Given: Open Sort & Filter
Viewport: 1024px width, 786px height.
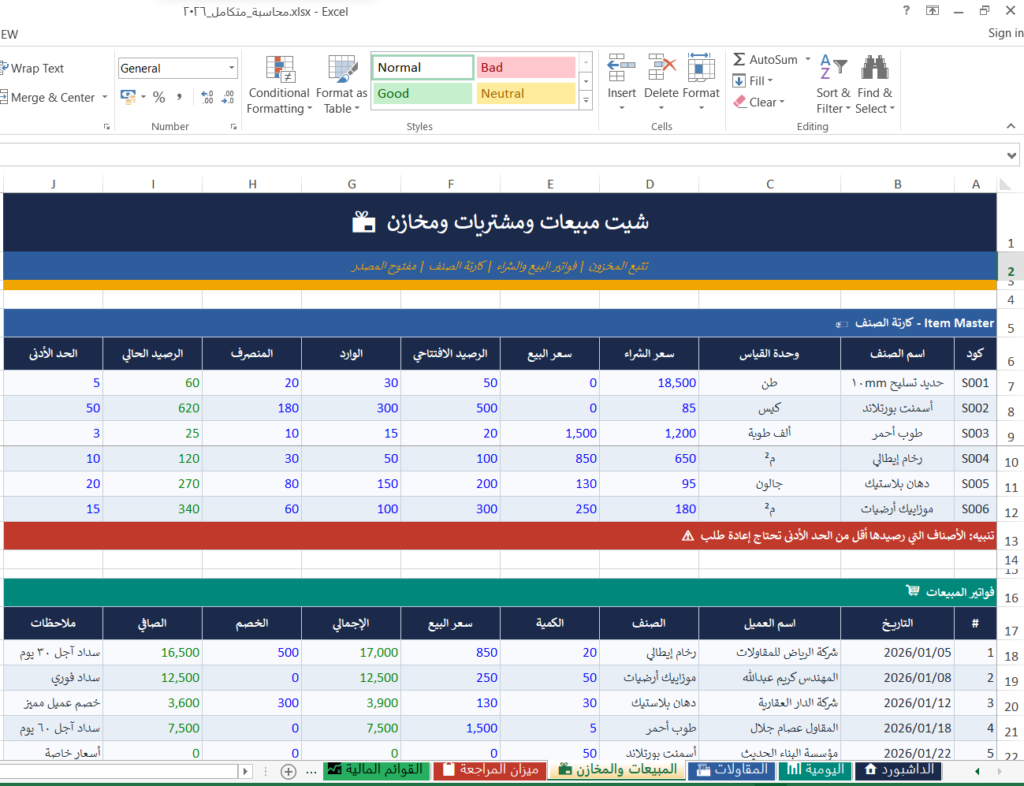Looking at the screenshot, I should pyautogui.click(x=833, y=86).
